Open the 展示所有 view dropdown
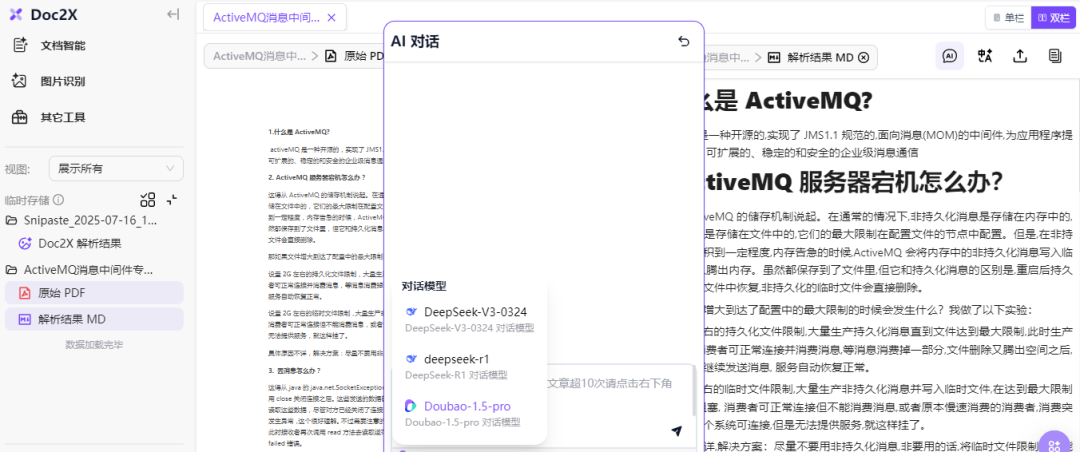The image size is (1080, 452). 116,169
